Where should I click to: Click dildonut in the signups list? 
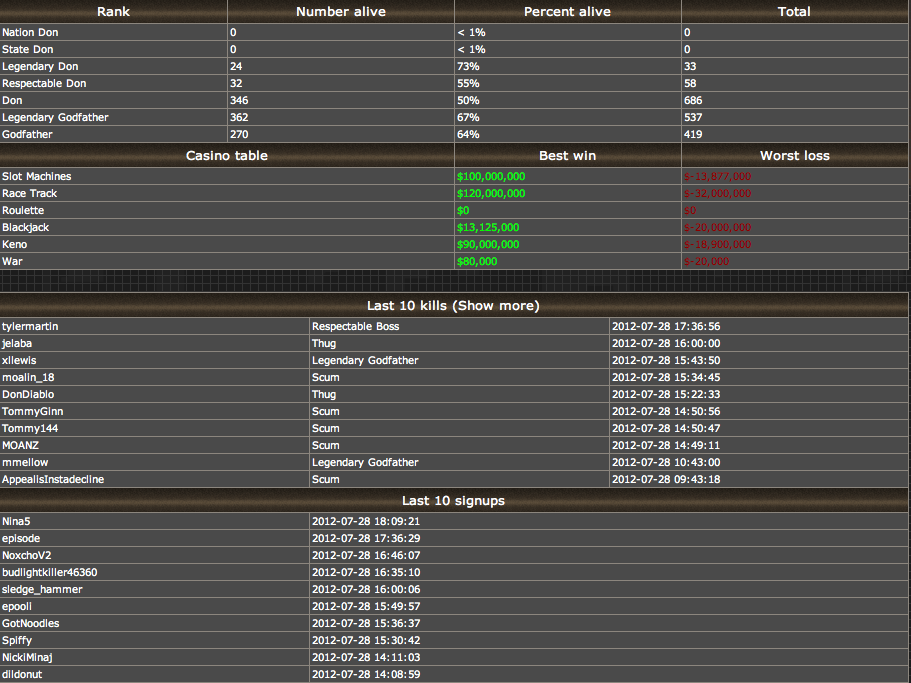[x=22, y=674]
